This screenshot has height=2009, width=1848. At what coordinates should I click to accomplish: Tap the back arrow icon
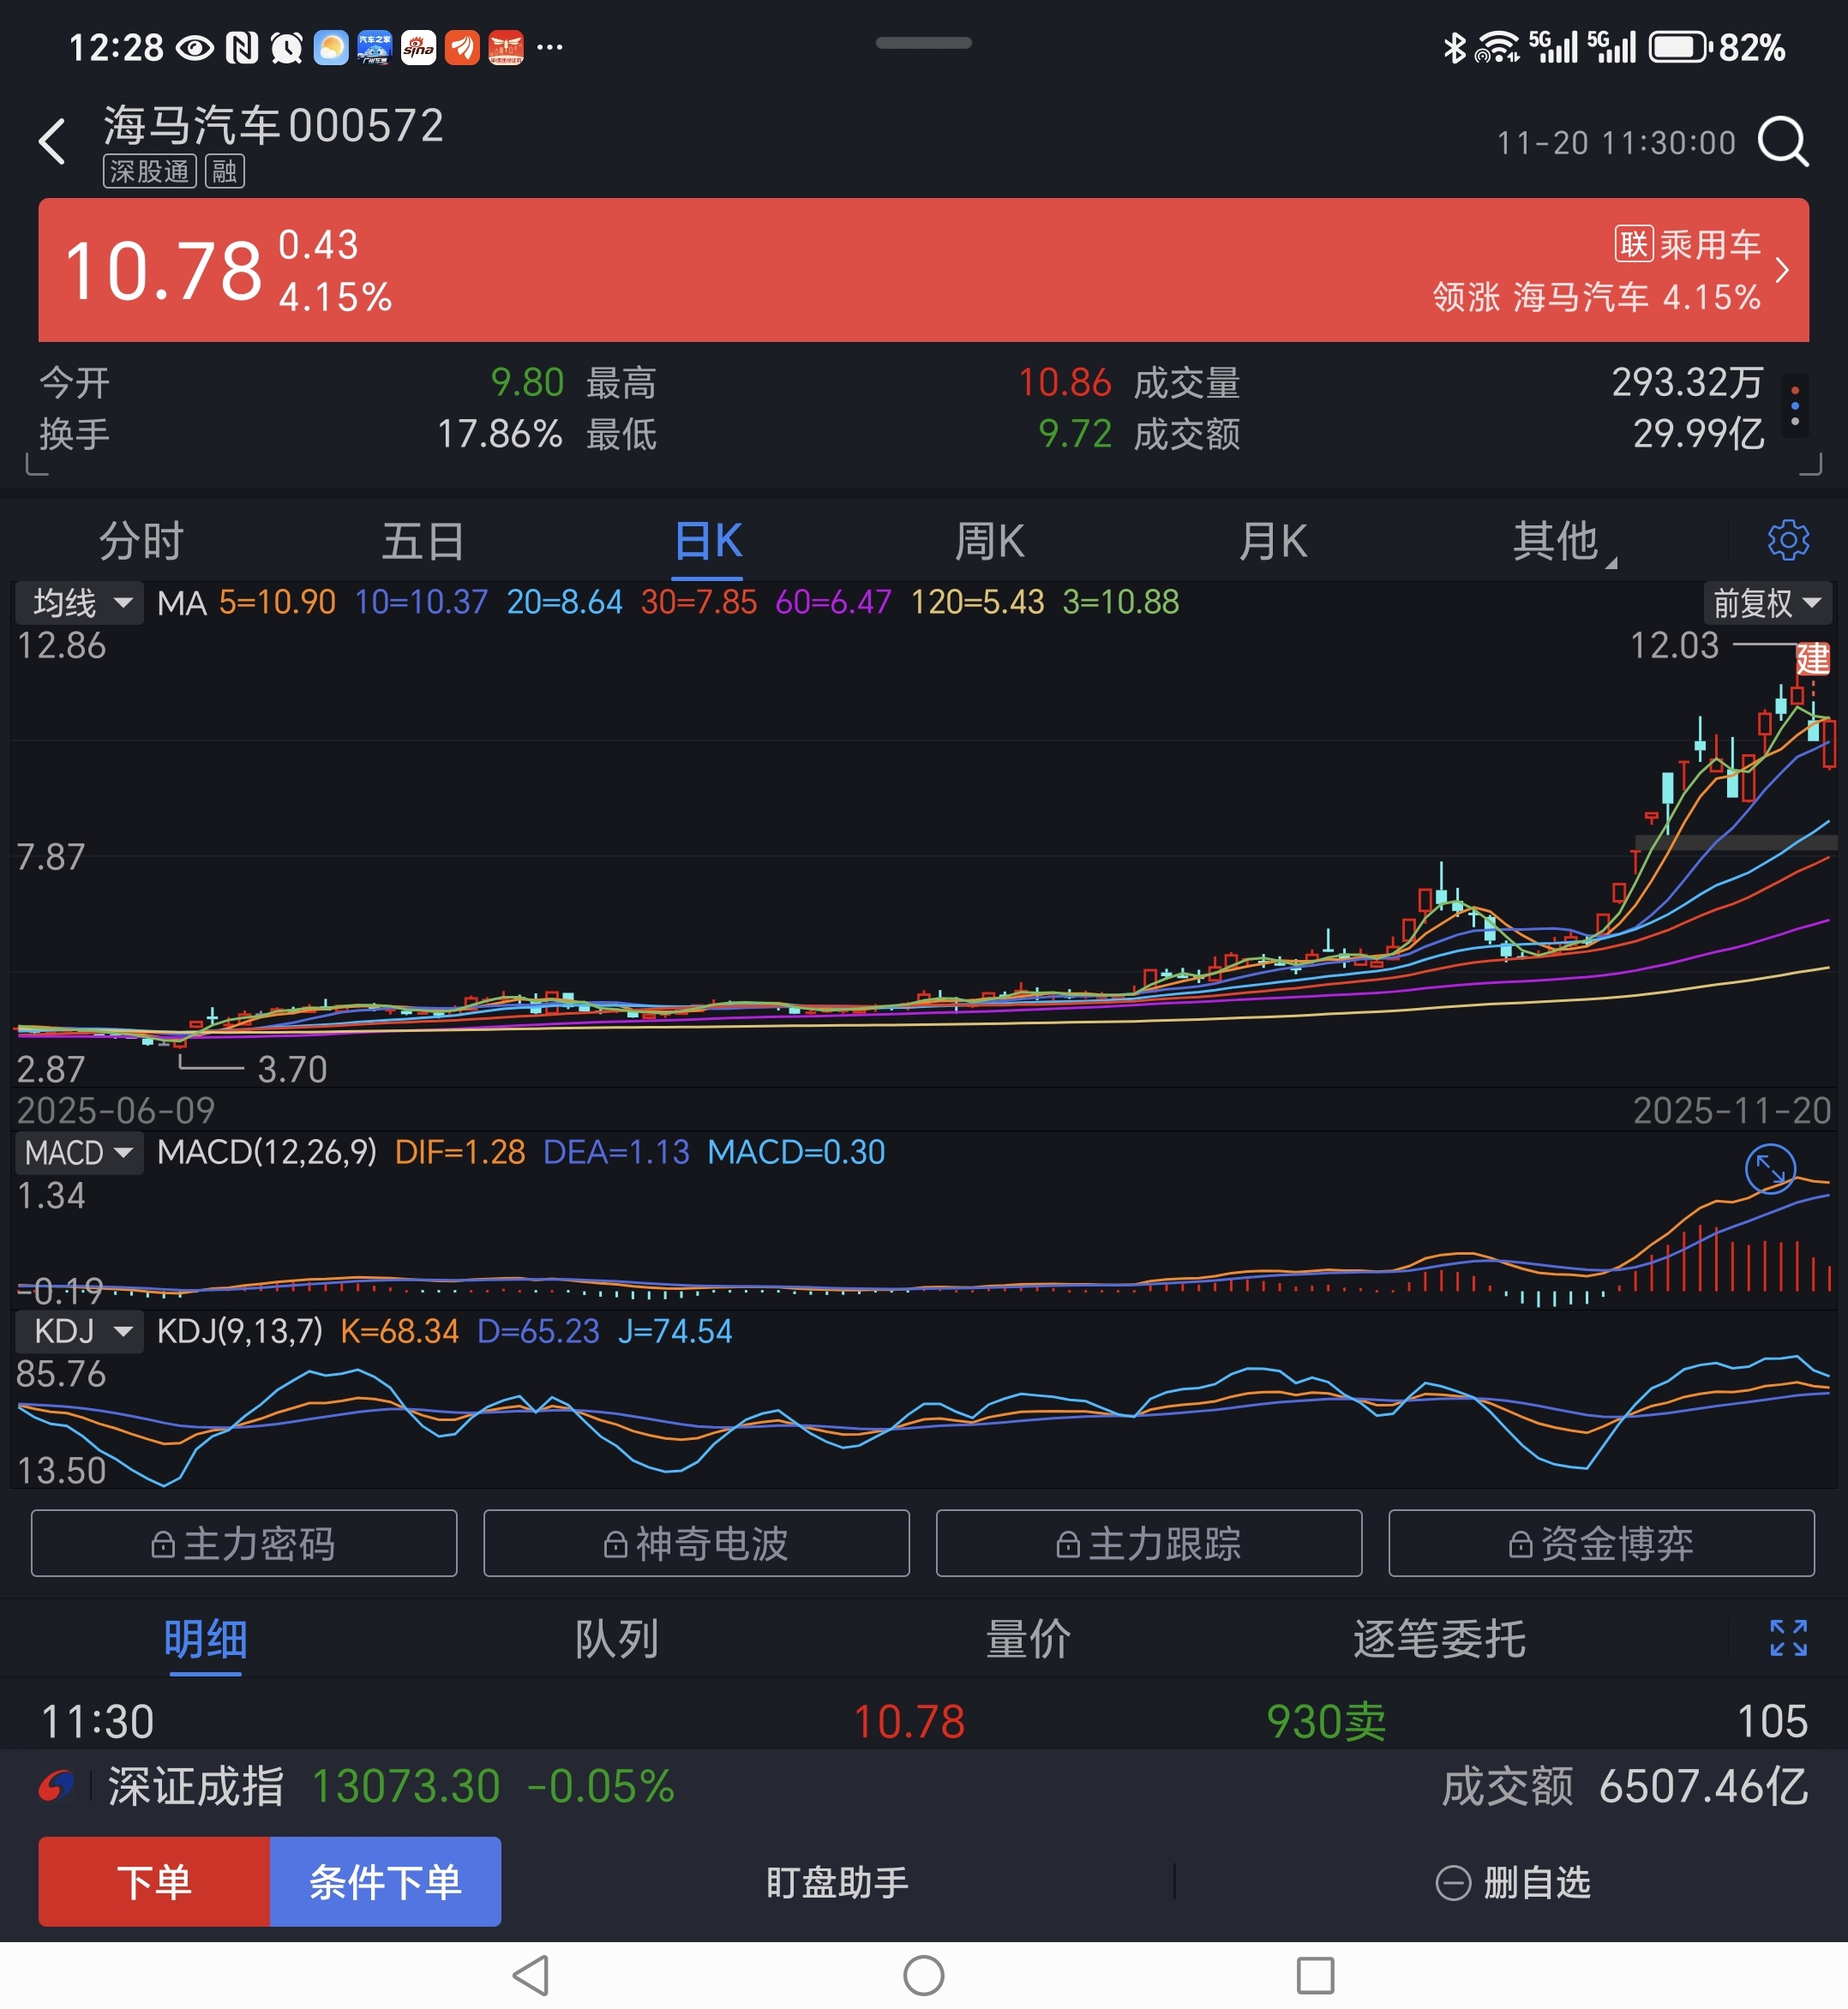point(52,142)
